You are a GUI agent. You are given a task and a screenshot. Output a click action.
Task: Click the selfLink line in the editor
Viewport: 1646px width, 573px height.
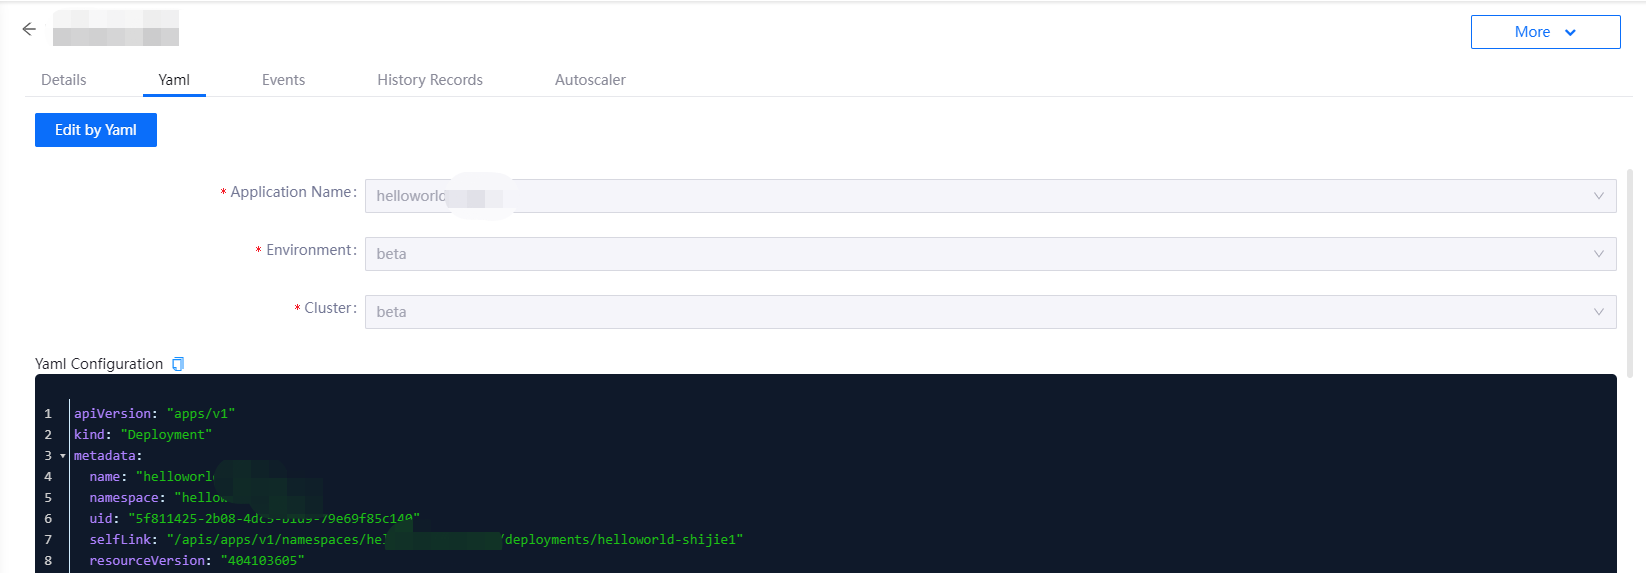click(416, 539)
